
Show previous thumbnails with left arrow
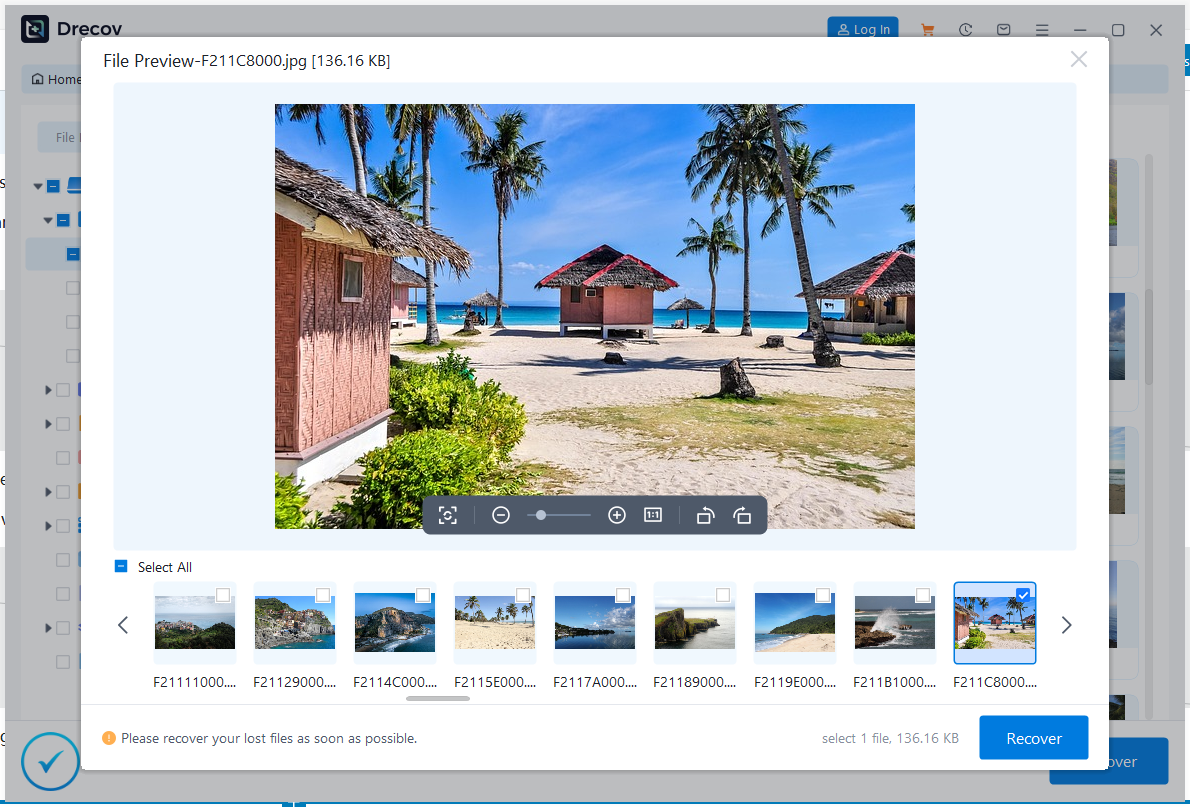point(123,624)
